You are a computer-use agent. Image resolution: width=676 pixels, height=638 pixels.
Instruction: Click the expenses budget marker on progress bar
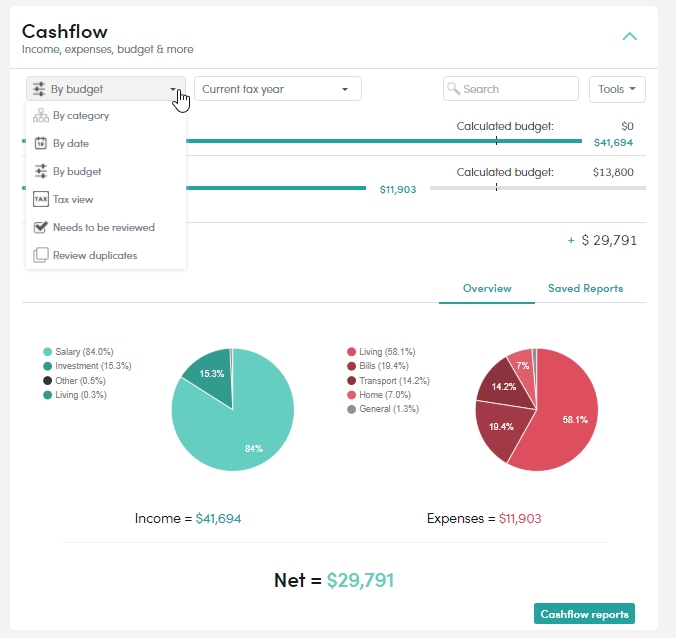(x=496, y=188)
